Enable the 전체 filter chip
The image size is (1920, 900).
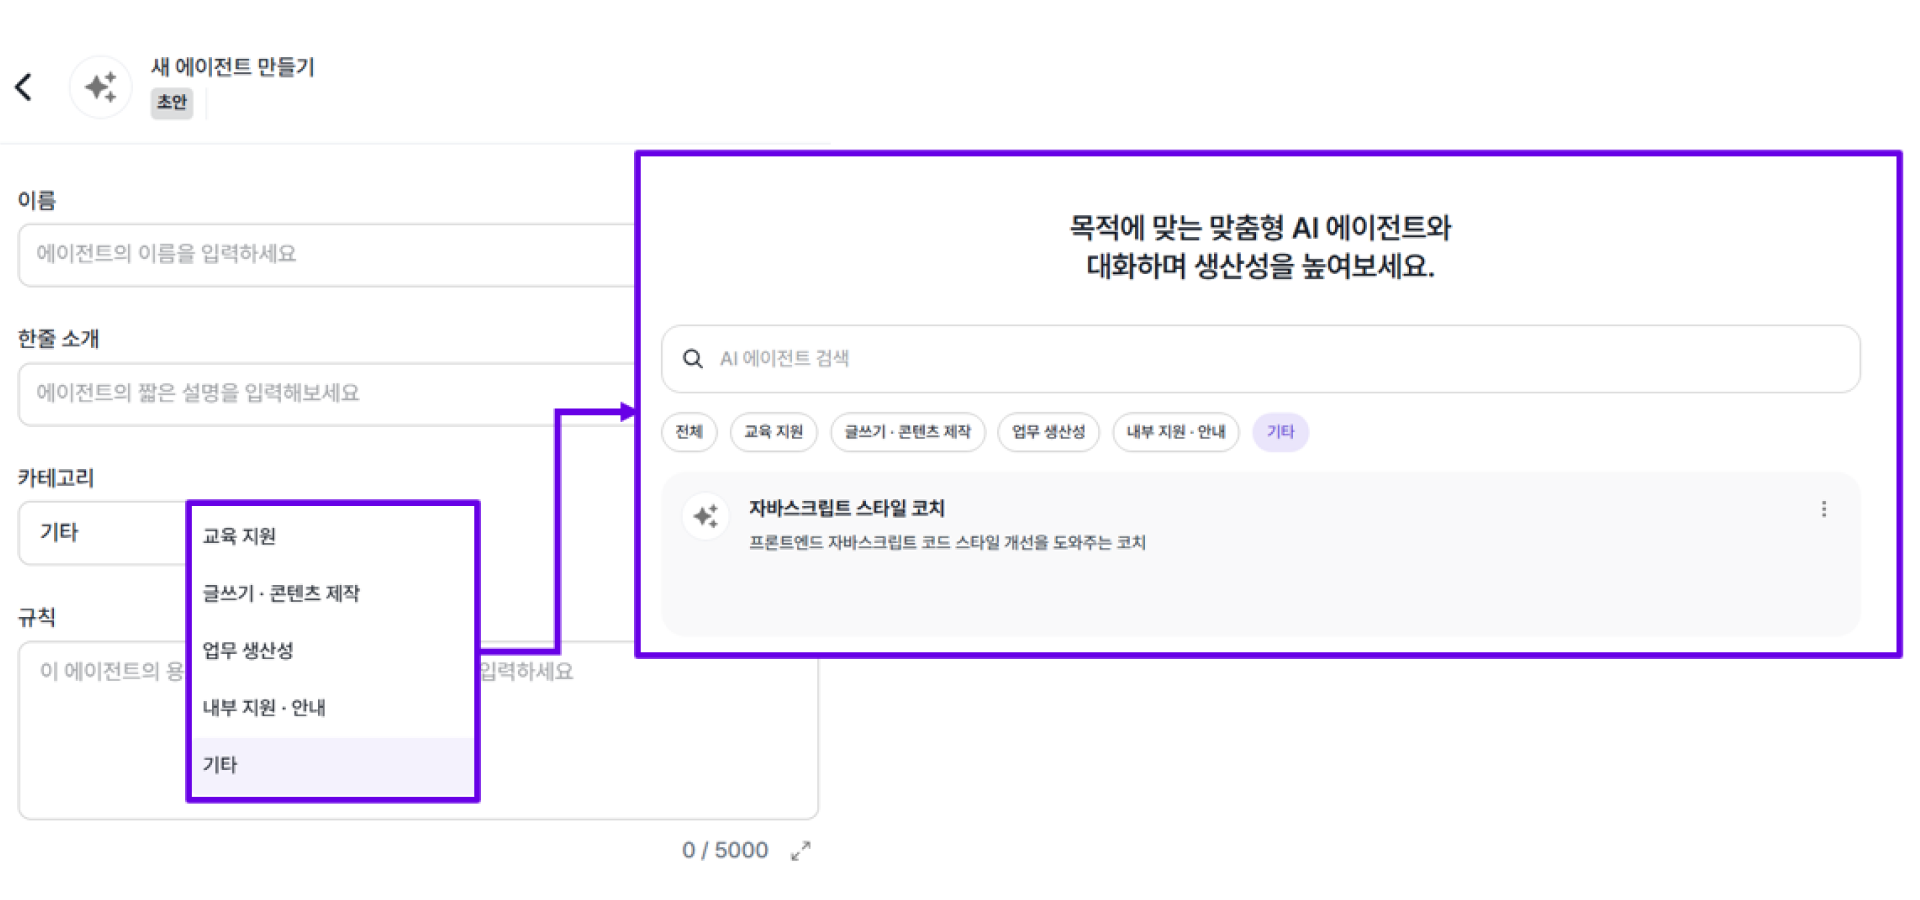pyautogui.click(x=689, y=432)
